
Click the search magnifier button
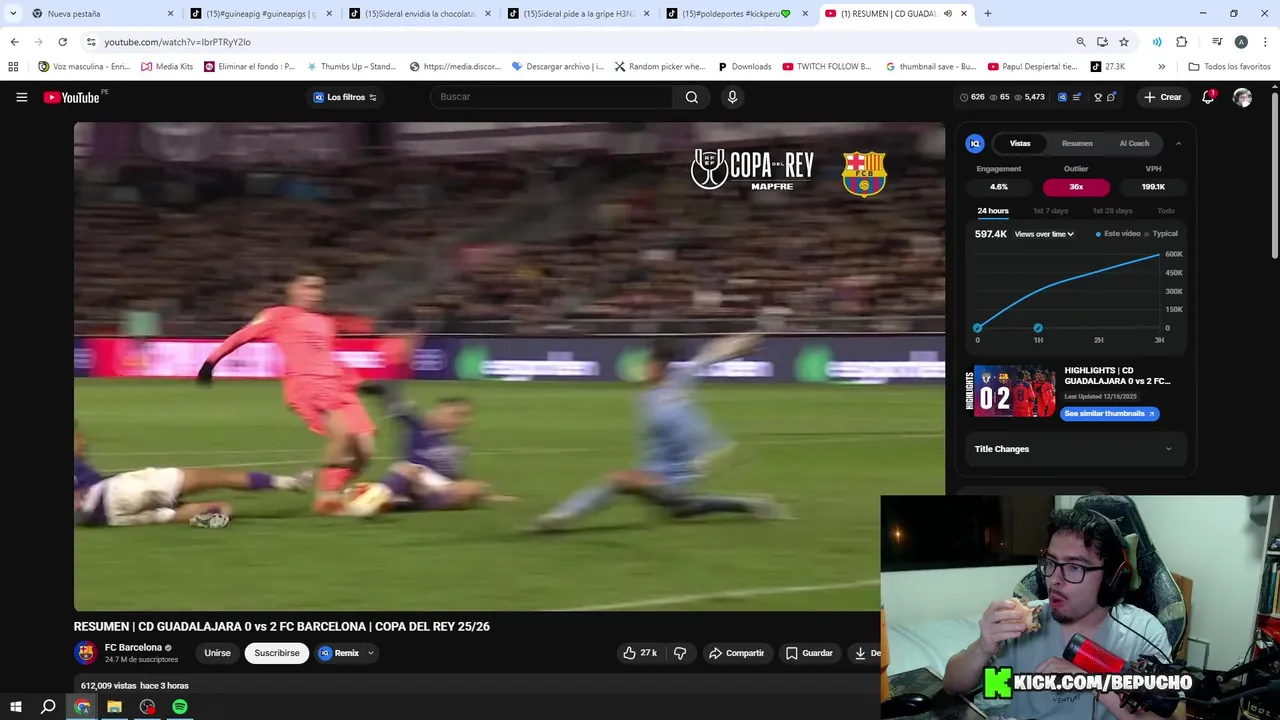point(691,97)
